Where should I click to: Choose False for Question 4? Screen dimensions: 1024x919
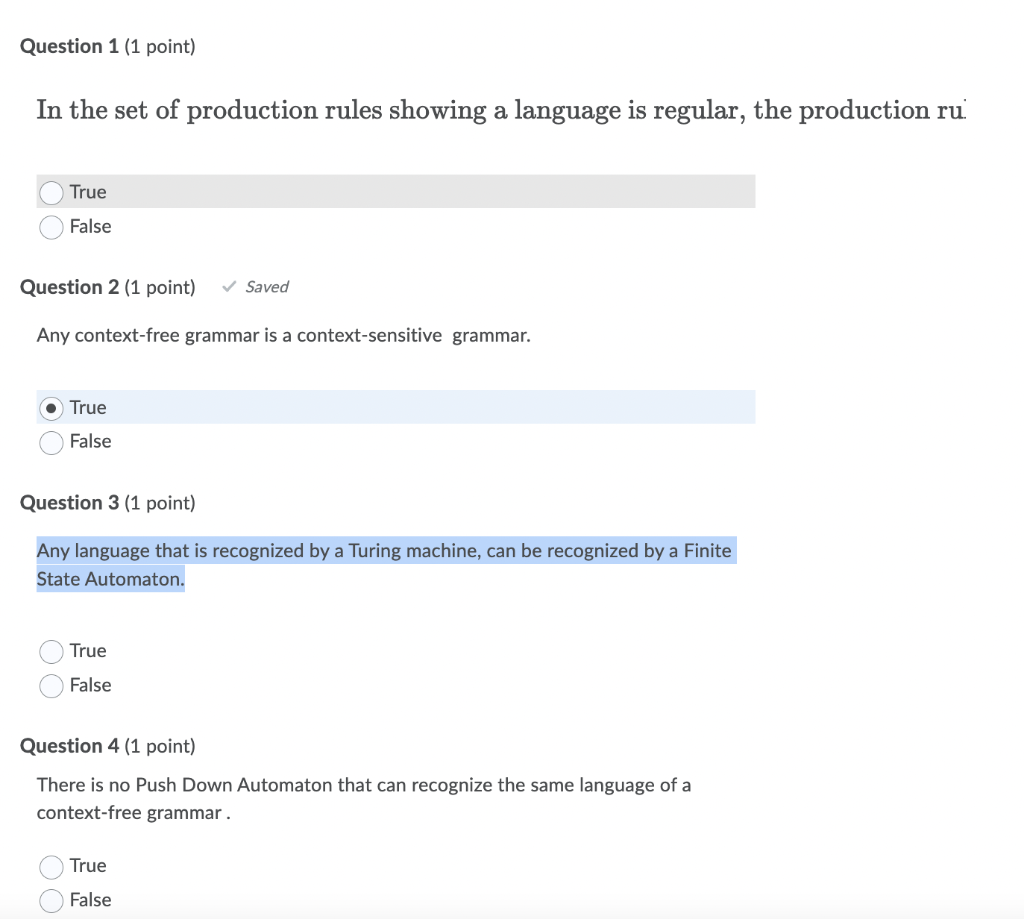51,900
